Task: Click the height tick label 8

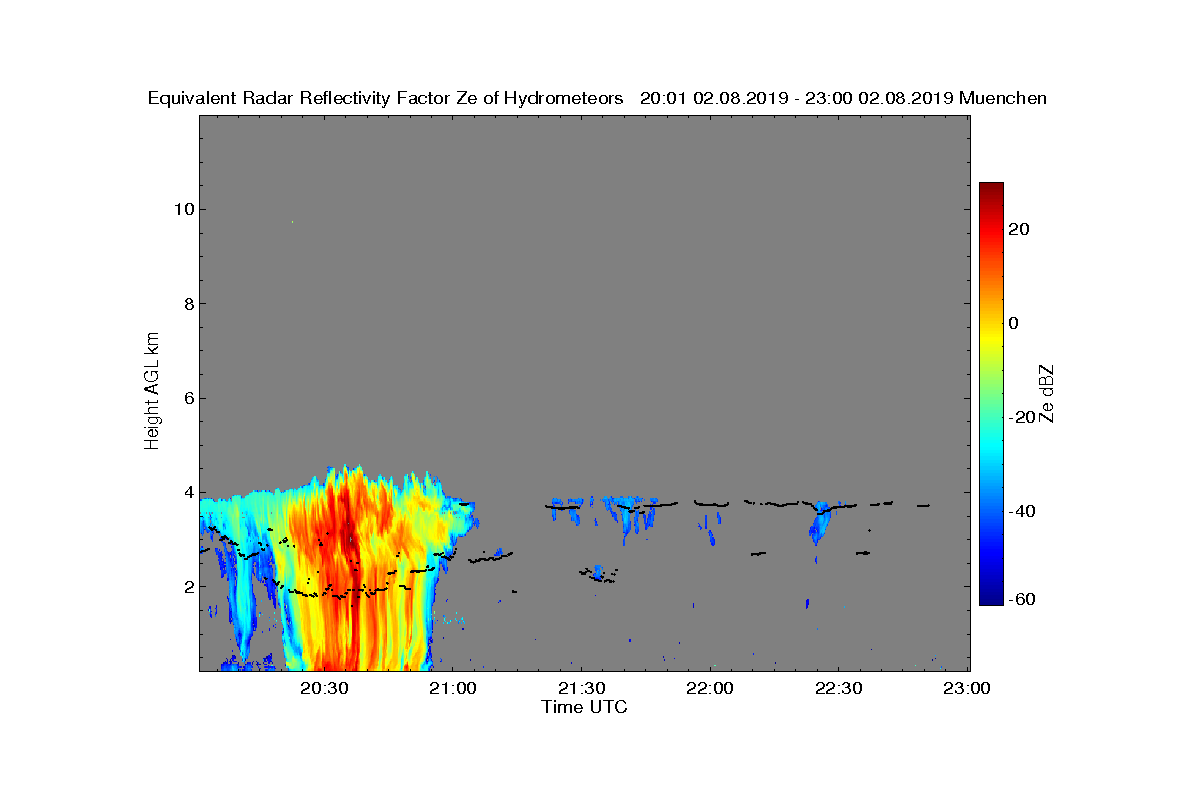Action: [187, 304]
